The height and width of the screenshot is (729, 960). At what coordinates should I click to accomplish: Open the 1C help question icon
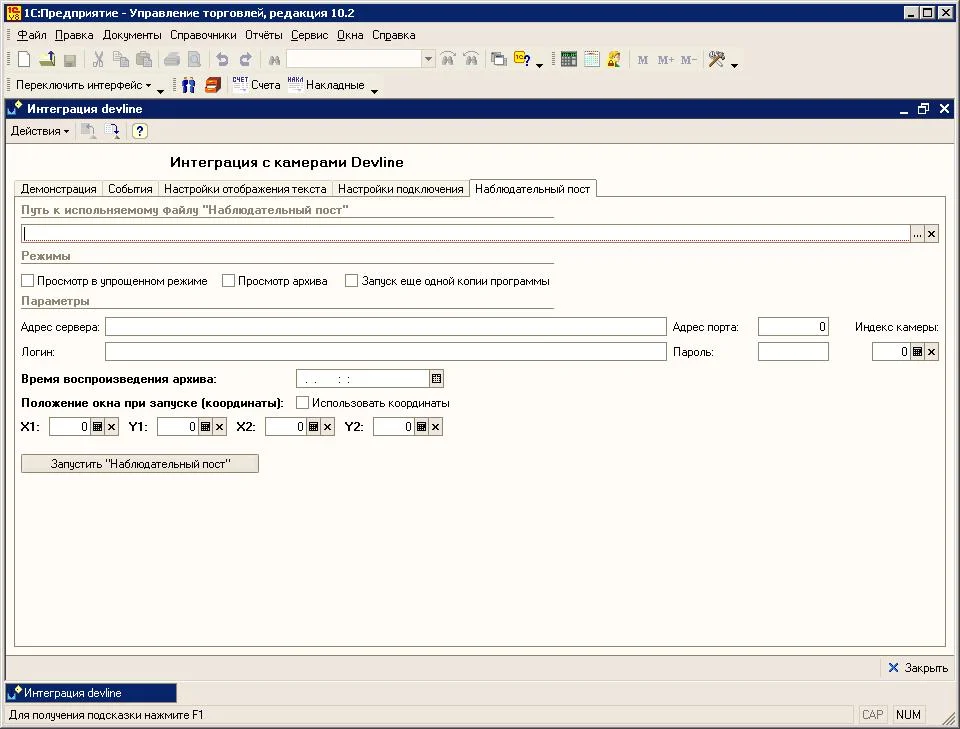pyautogui.click(x=522, y=59)
